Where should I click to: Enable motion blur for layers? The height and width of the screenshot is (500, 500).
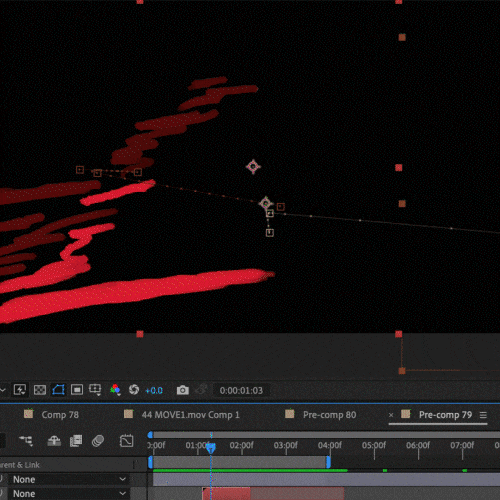98,441
